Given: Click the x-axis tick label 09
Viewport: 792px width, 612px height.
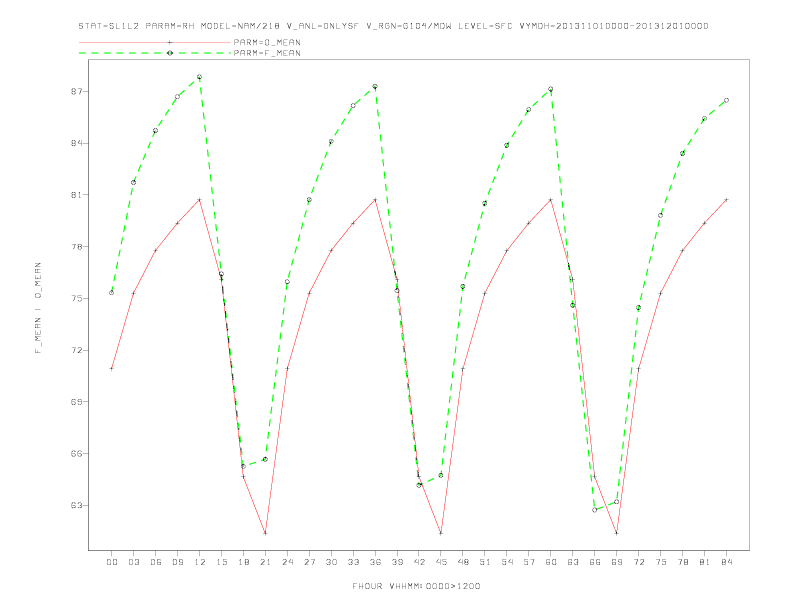Looking at the screenshot, I should (x=177, y=562).
